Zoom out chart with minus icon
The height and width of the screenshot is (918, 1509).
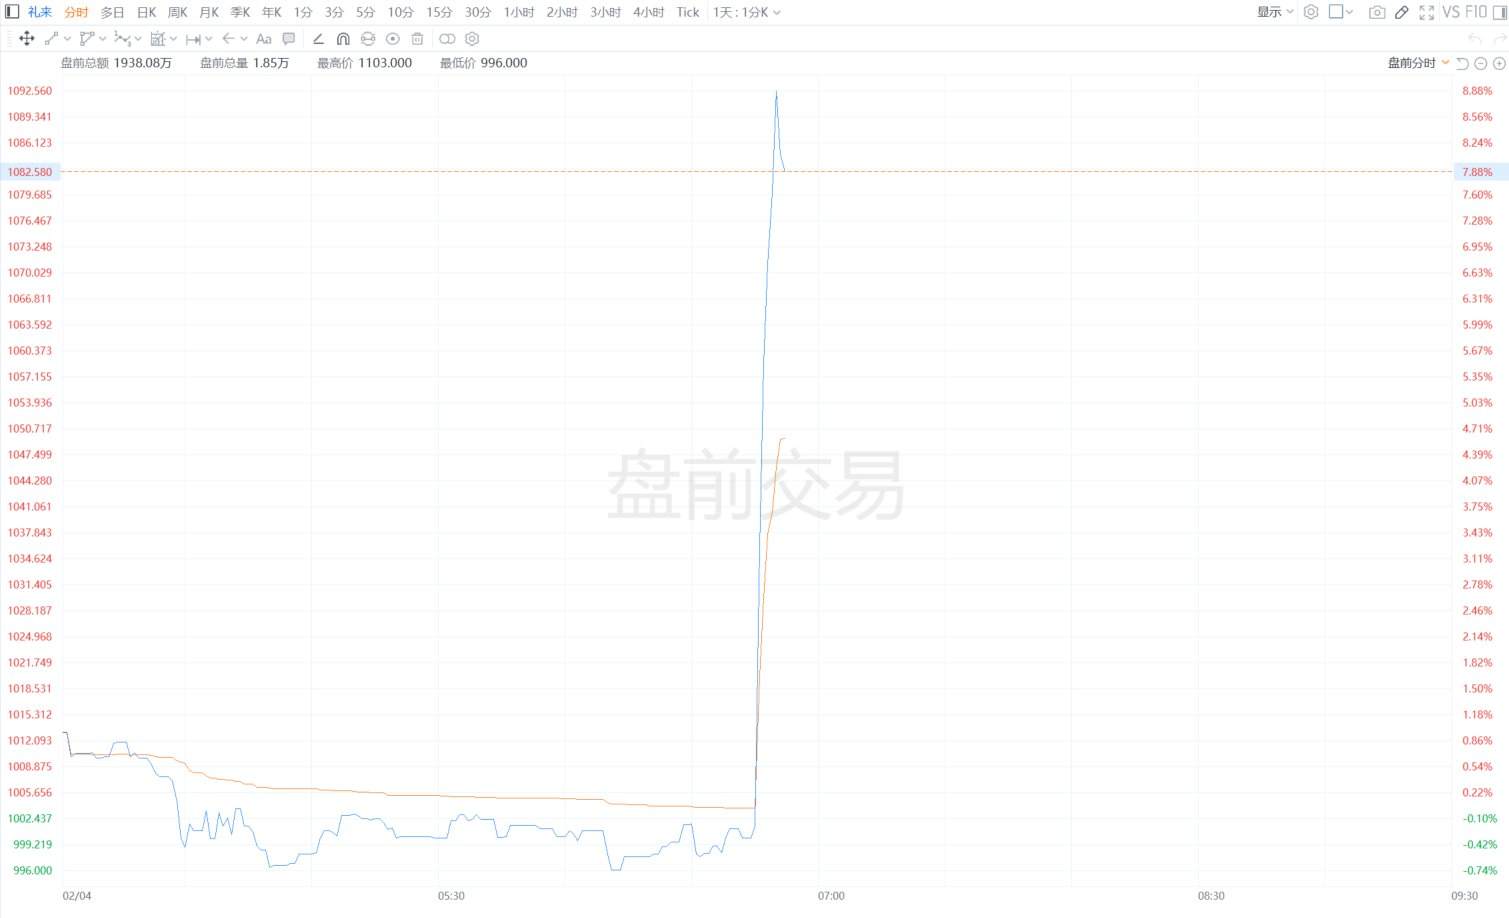[x=1481, y=63]
